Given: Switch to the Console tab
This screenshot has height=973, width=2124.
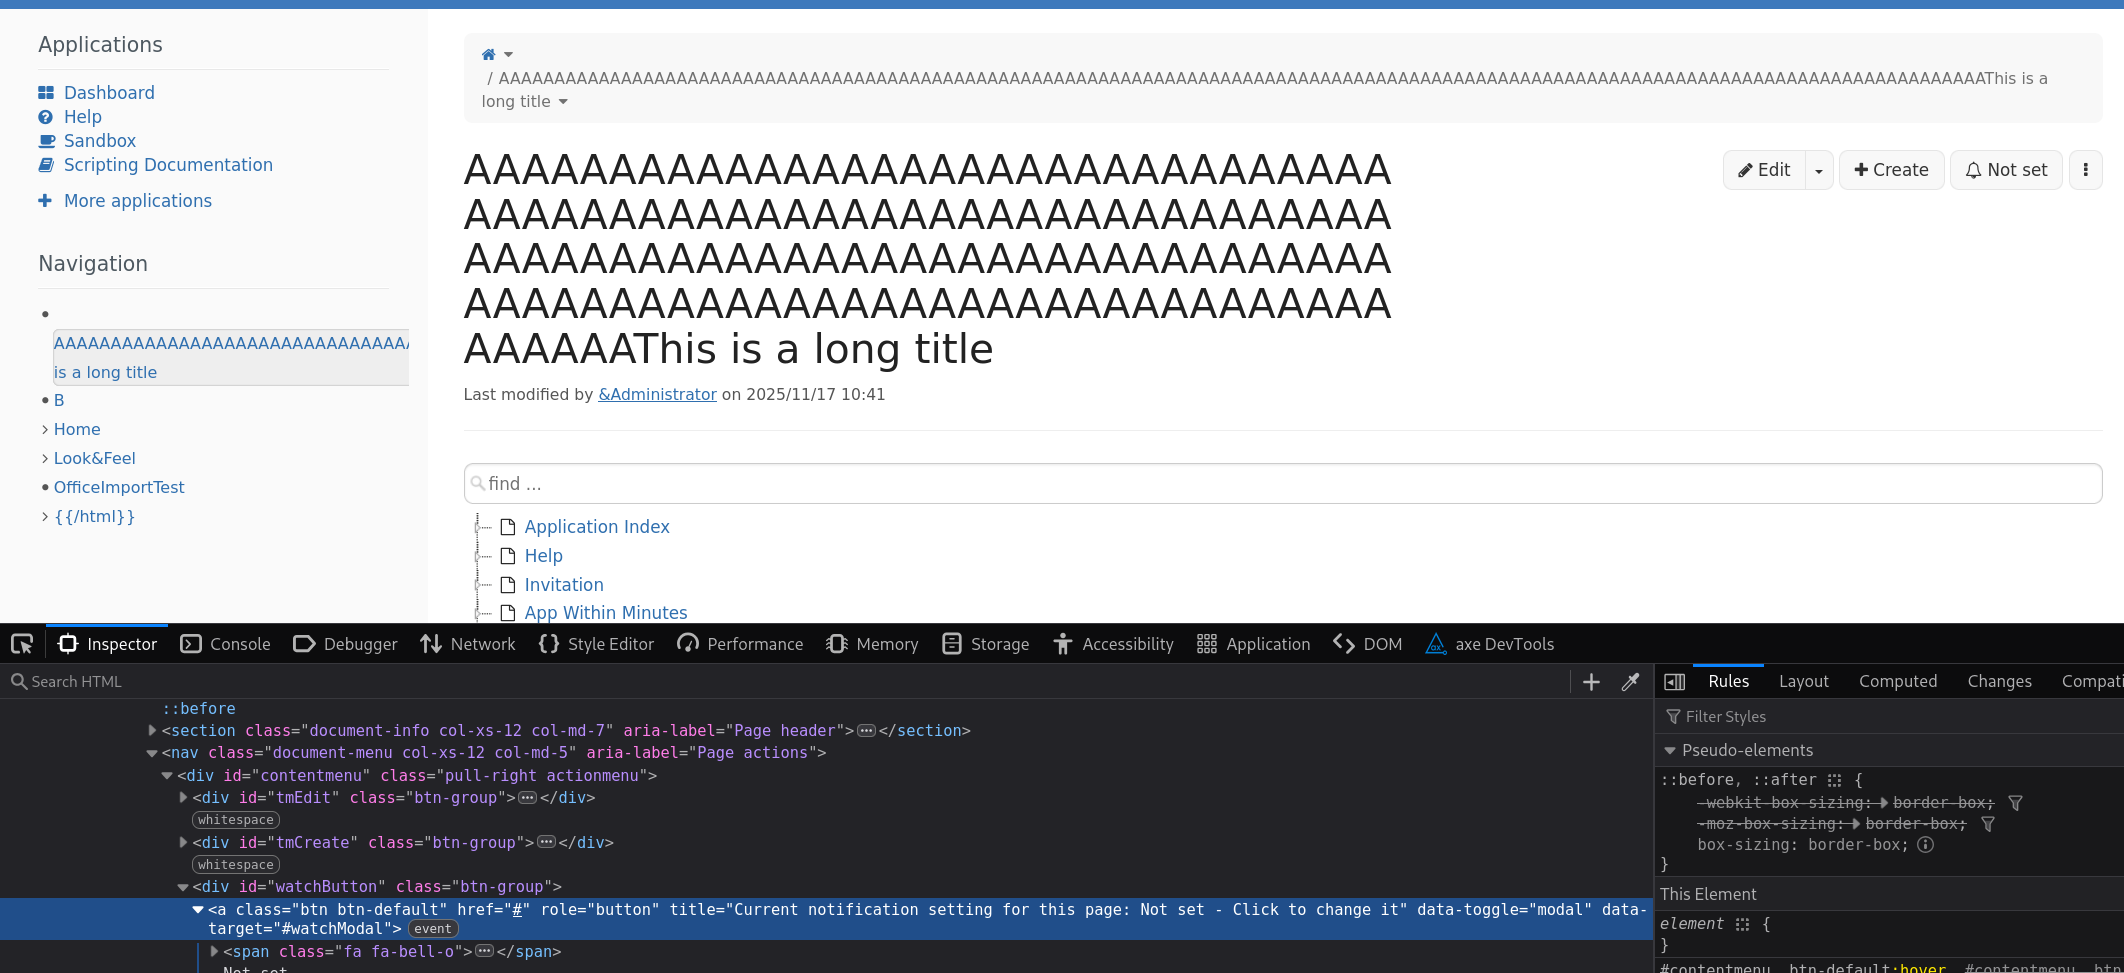Looking at the screenshot, I should [x=226, y=644].
